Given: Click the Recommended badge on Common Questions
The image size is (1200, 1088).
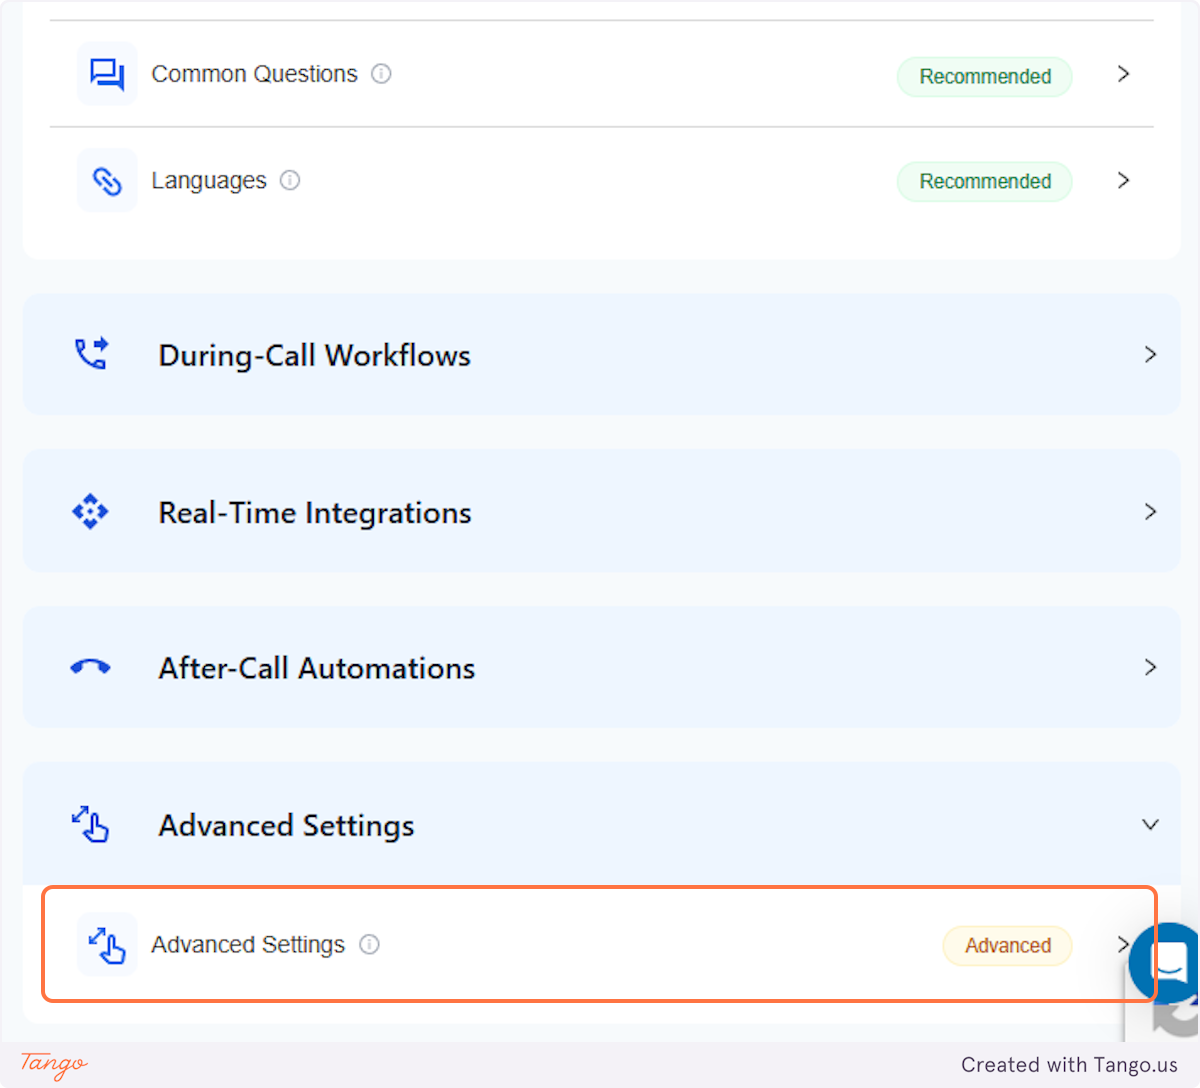Looking at the screenshot, I should (984, 76).
